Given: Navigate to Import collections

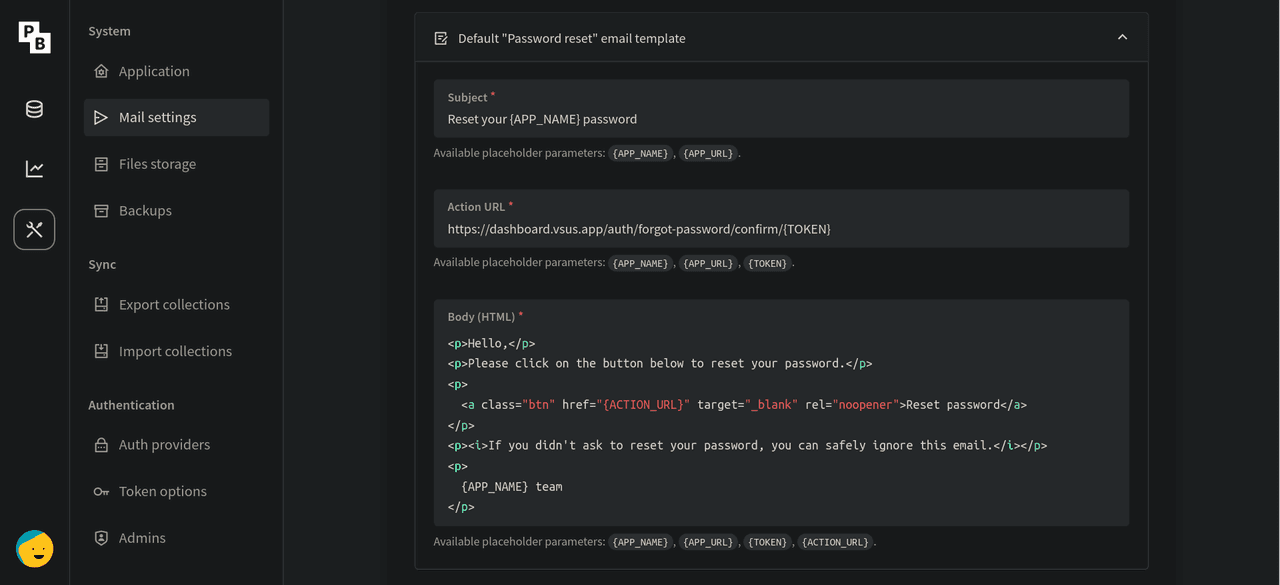Looking at the screenshot, I should point(175,351).
